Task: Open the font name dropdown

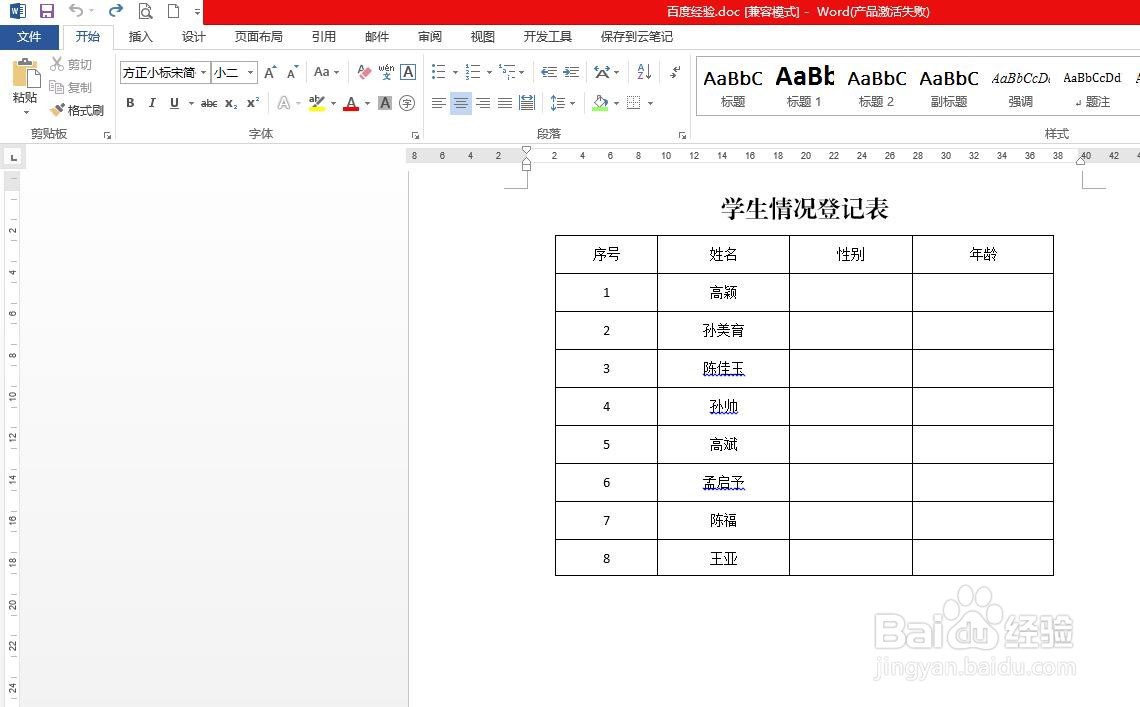Action: (x=203, y=72)
